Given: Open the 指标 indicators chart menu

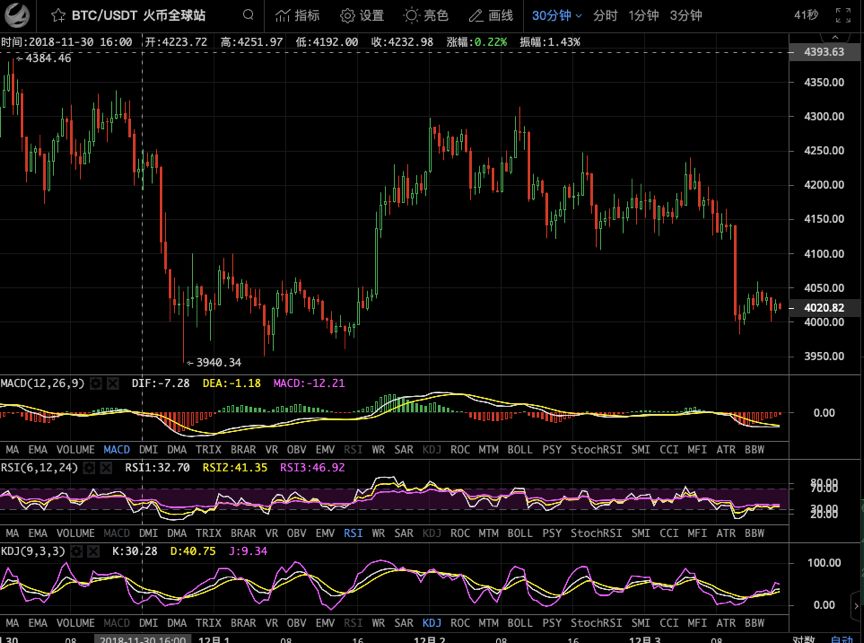Looking at the screenshot, I should [x=297, y=16].
